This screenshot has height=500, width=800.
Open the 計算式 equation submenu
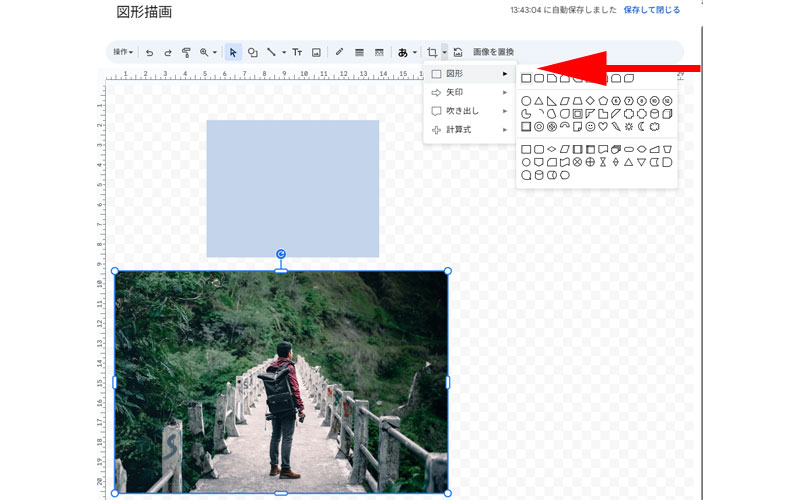coord(470,130)
